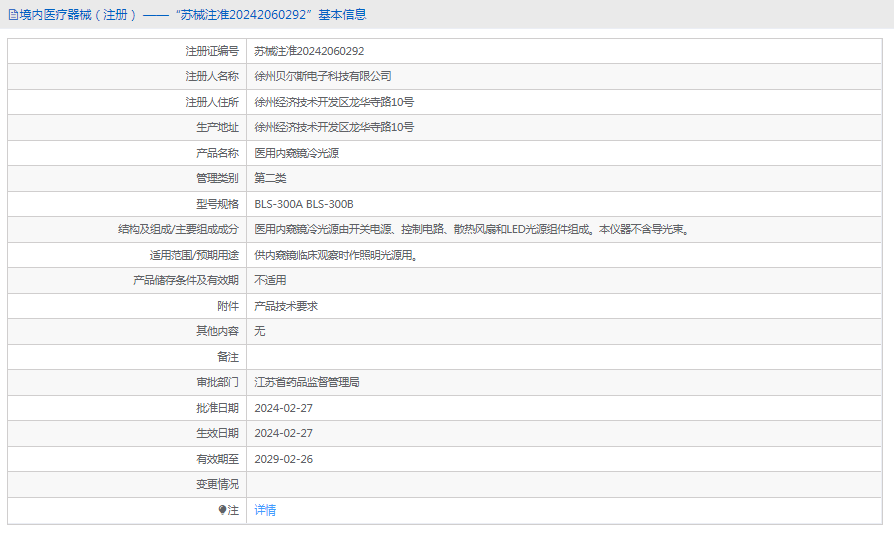
Task: Select model value BLS-300A BLS-300B
Action: click(304, 204)
